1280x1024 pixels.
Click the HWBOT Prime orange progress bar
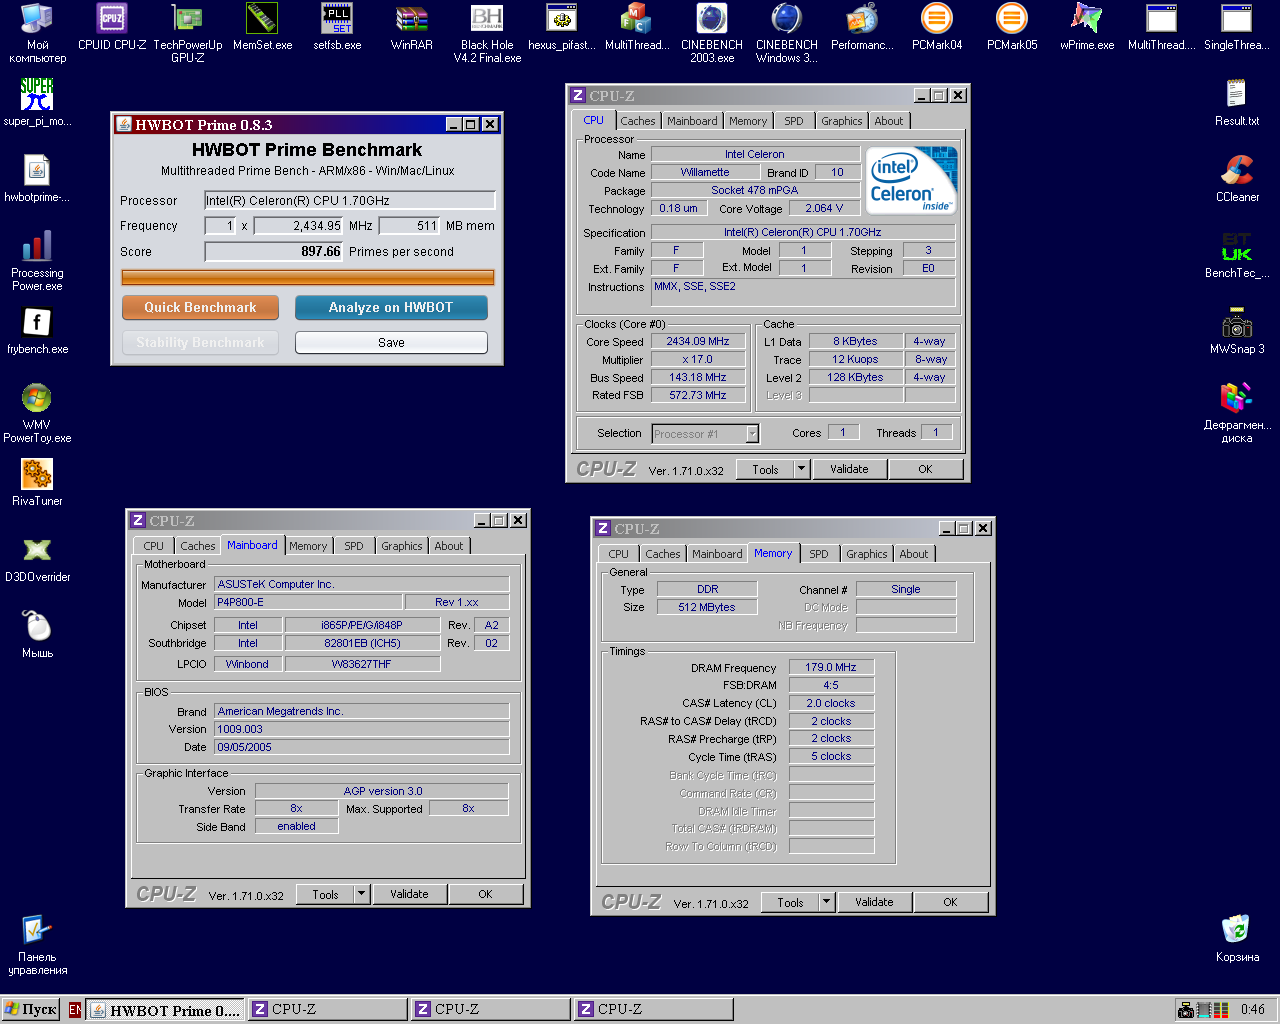[x=308, y=277]
